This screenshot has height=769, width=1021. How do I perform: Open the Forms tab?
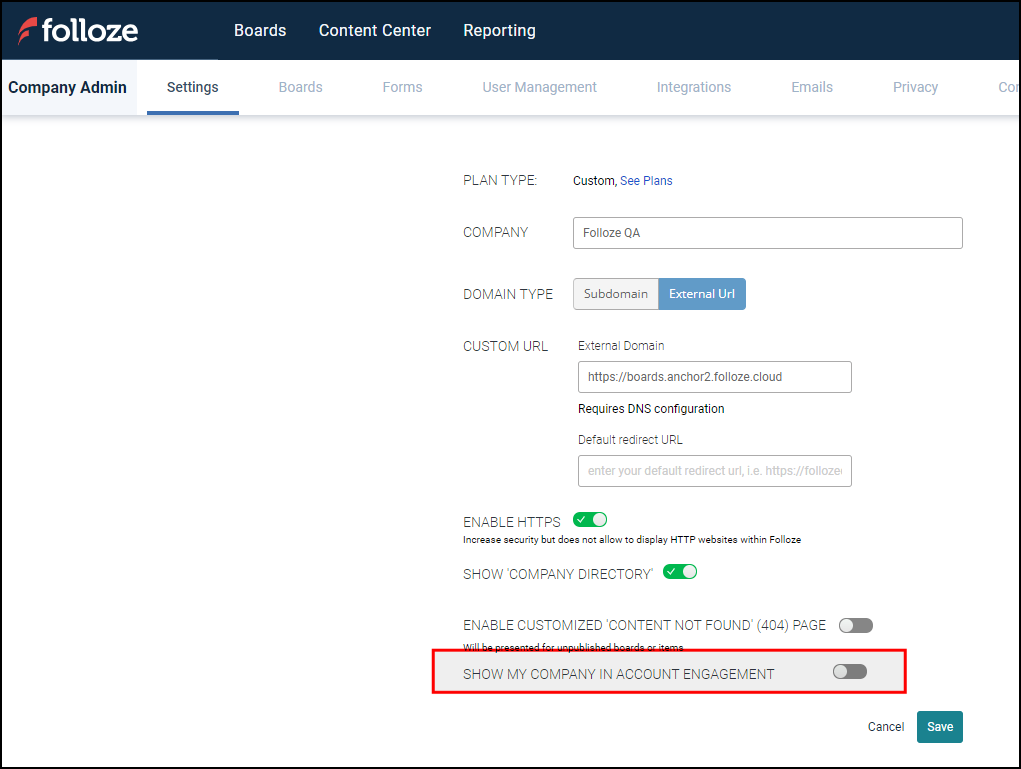pos(402,87)
